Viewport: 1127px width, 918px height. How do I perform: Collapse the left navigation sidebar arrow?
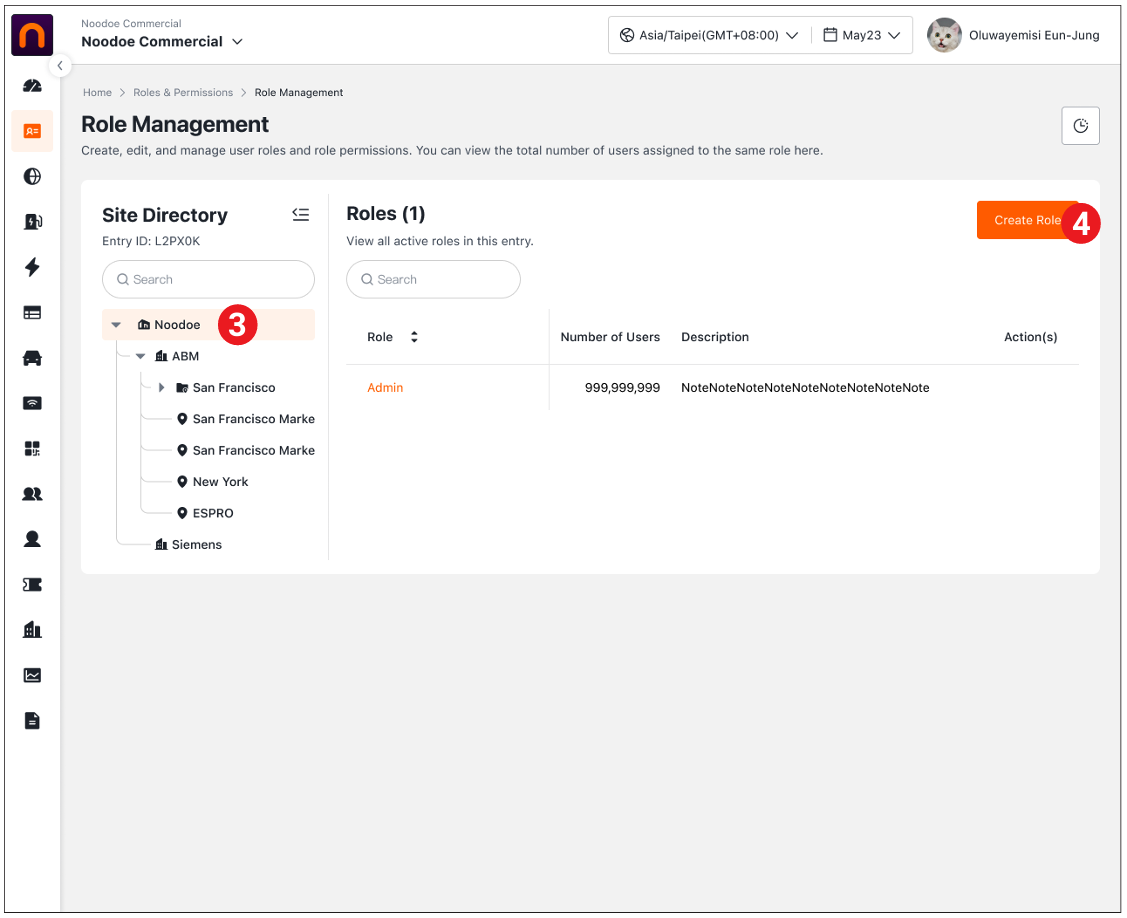pos(60,65)
